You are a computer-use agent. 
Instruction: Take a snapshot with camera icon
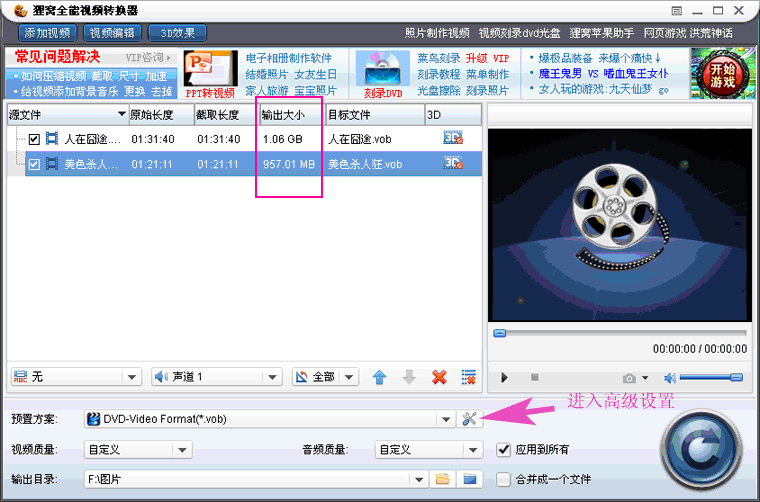(630, 378)
